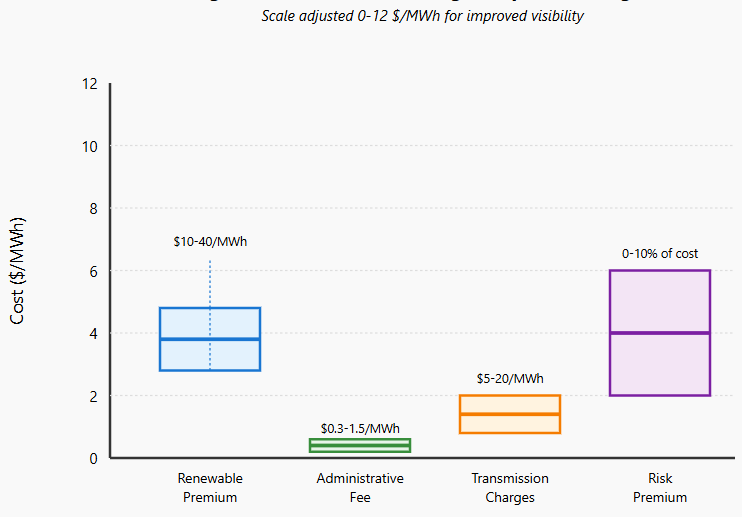Select the "$0.3-1.5/MWh" annotation label
Image resolution: width=742 pixels, height=517 pixels.
click(360, 428)
